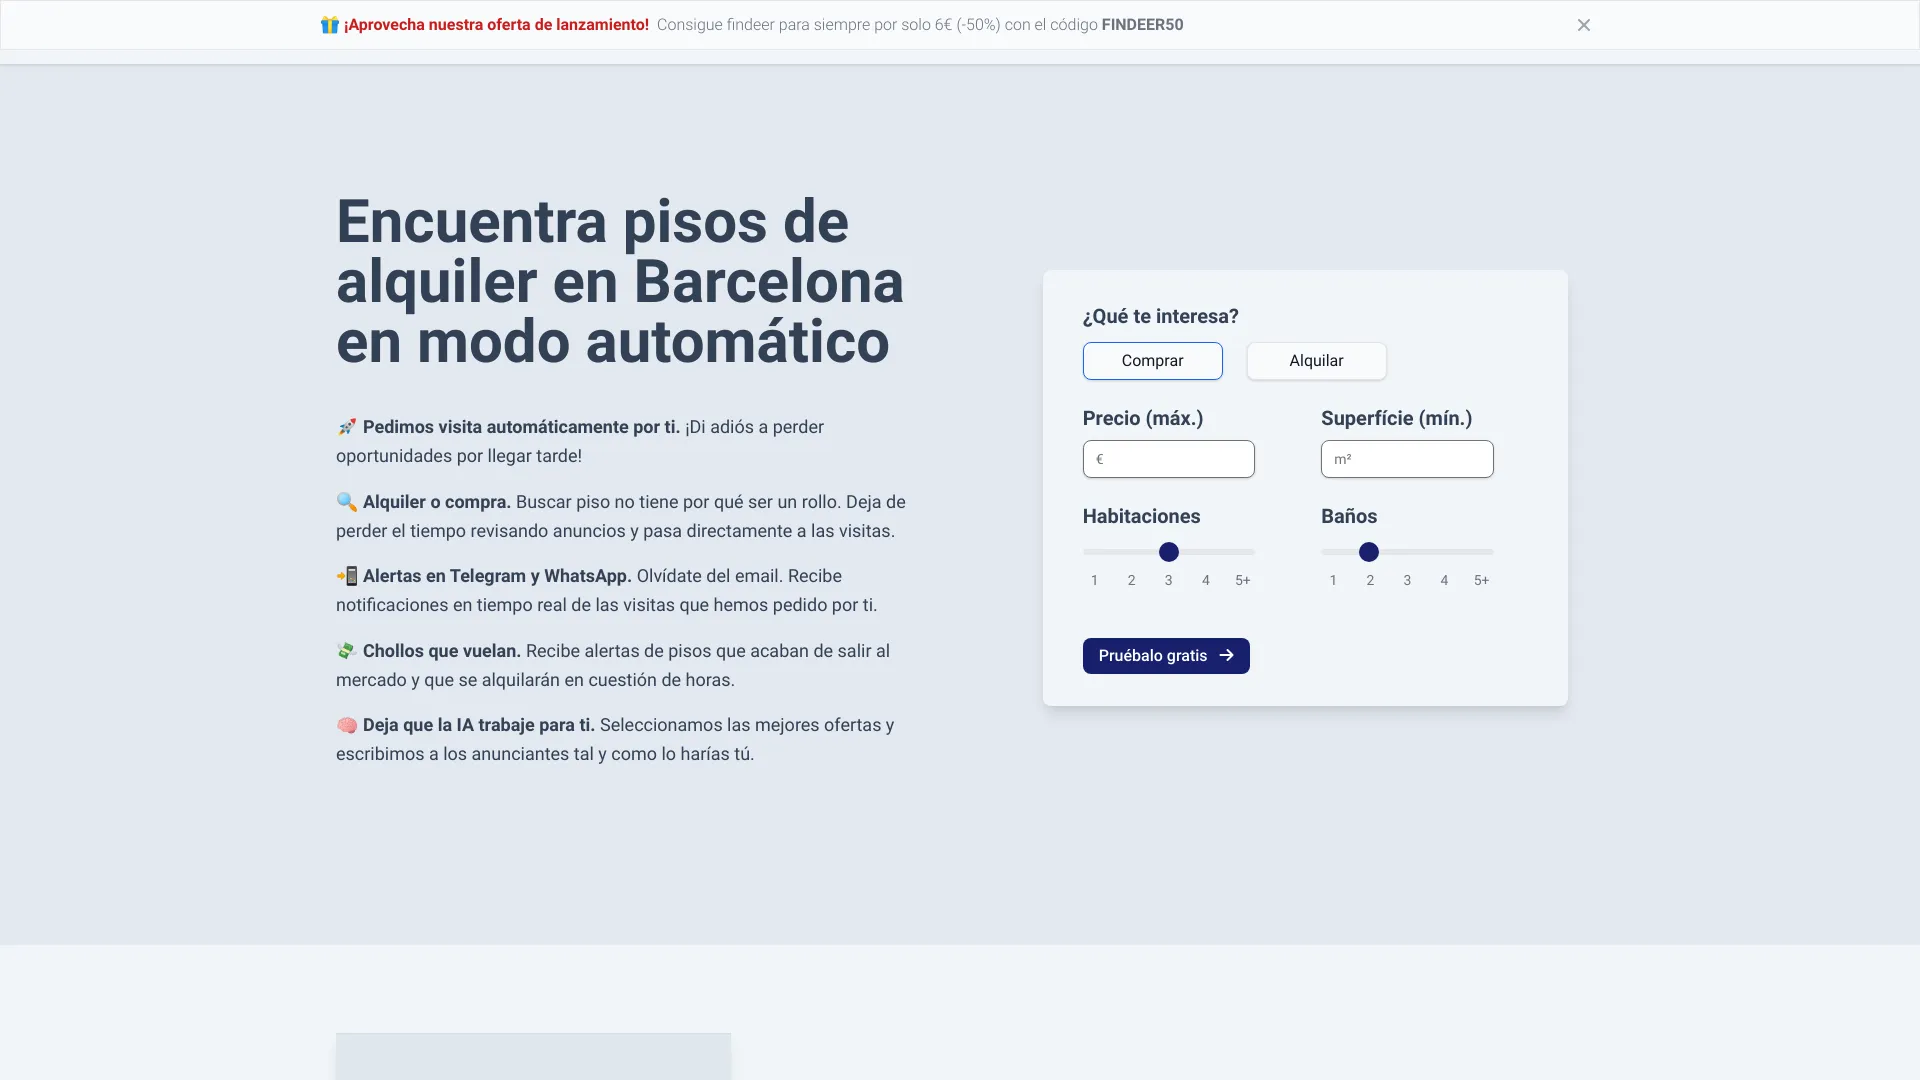Click the brain emoji next to Deja que la IA
1920x1080 pixels.
point(346,725)
